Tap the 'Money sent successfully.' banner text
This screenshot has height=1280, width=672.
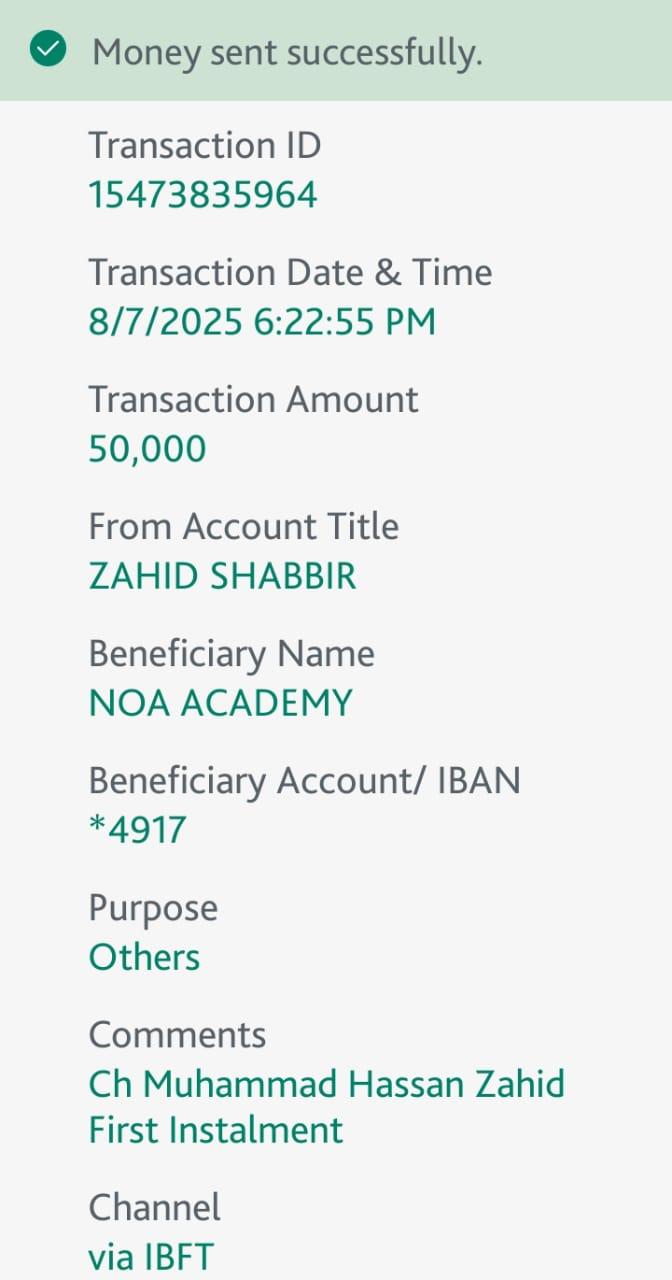(x=287, y=52)
